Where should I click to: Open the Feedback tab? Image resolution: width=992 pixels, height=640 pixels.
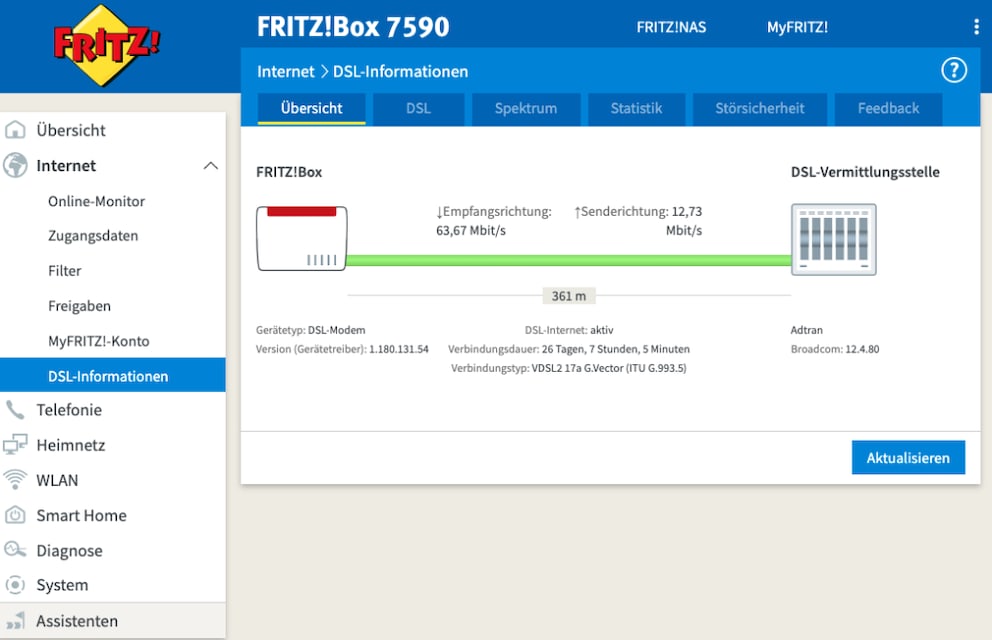[x=888, y=109]
